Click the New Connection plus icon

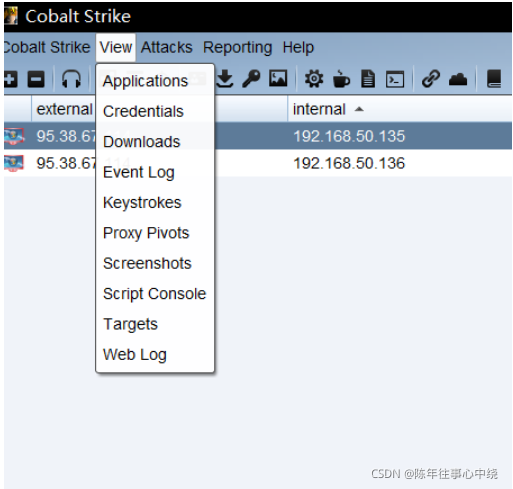pos(10,79)
